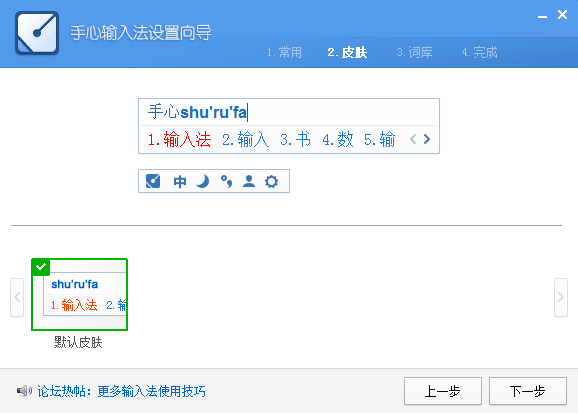
Task: Click the composition text 手心shu'ru'fa
Action: click(197, 112)
